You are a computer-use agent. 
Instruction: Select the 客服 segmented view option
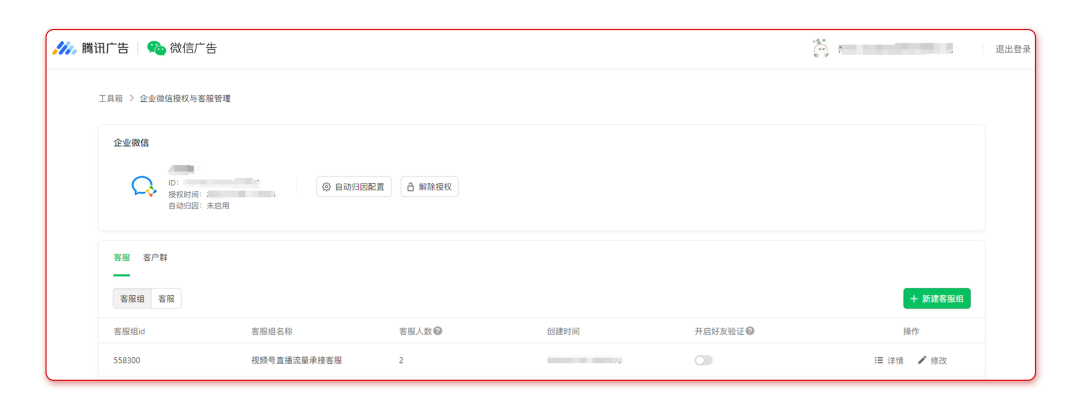[x=167, y=299]
